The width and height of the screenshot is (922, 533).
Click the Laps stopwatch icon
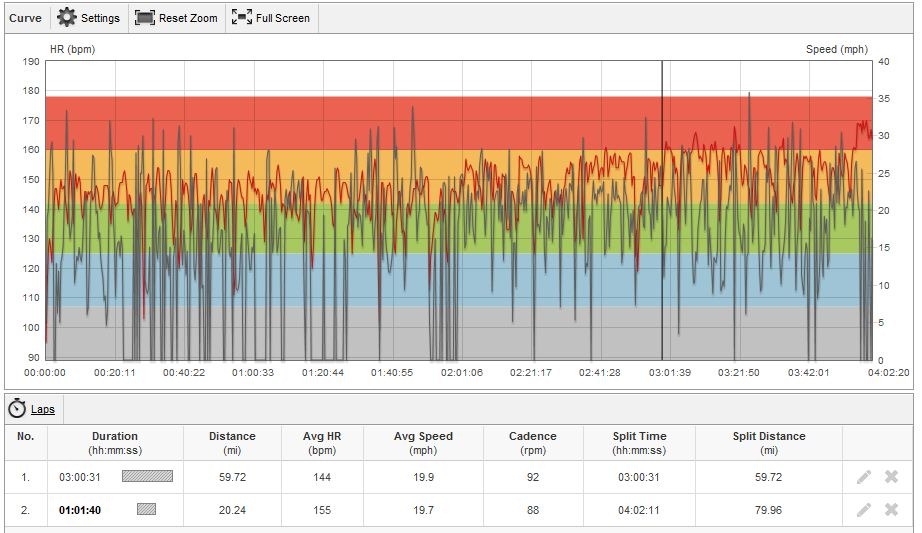17,409
